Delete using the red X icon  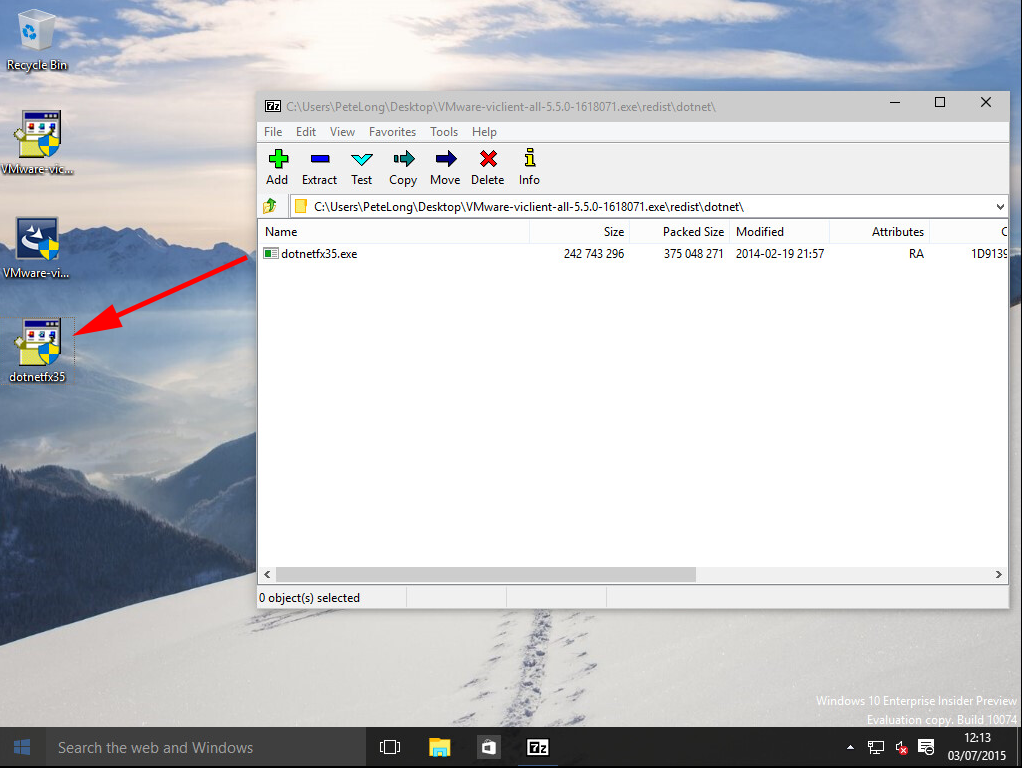pyautogui.click(x=488, y=158)
